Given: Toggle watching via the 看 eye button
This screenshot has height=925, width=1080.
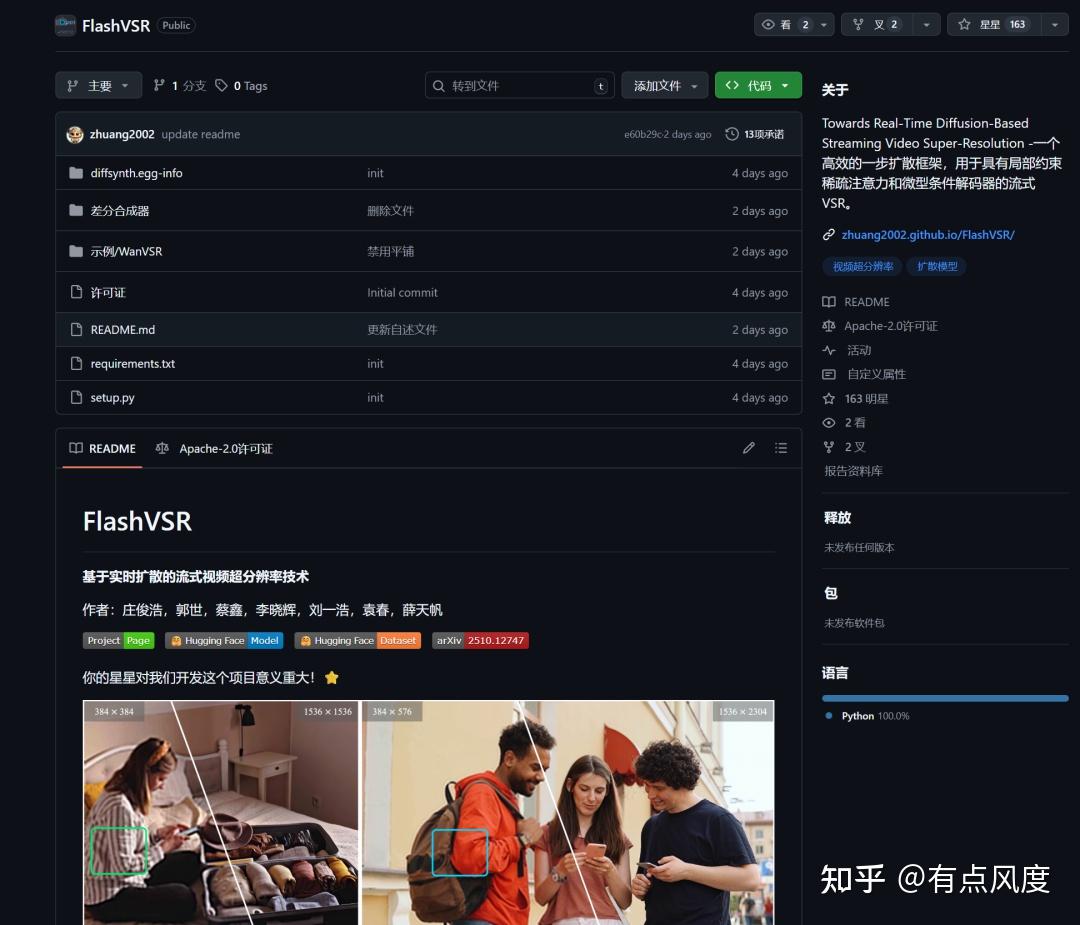Looking at the screenshot, I should tap(786, 24).
